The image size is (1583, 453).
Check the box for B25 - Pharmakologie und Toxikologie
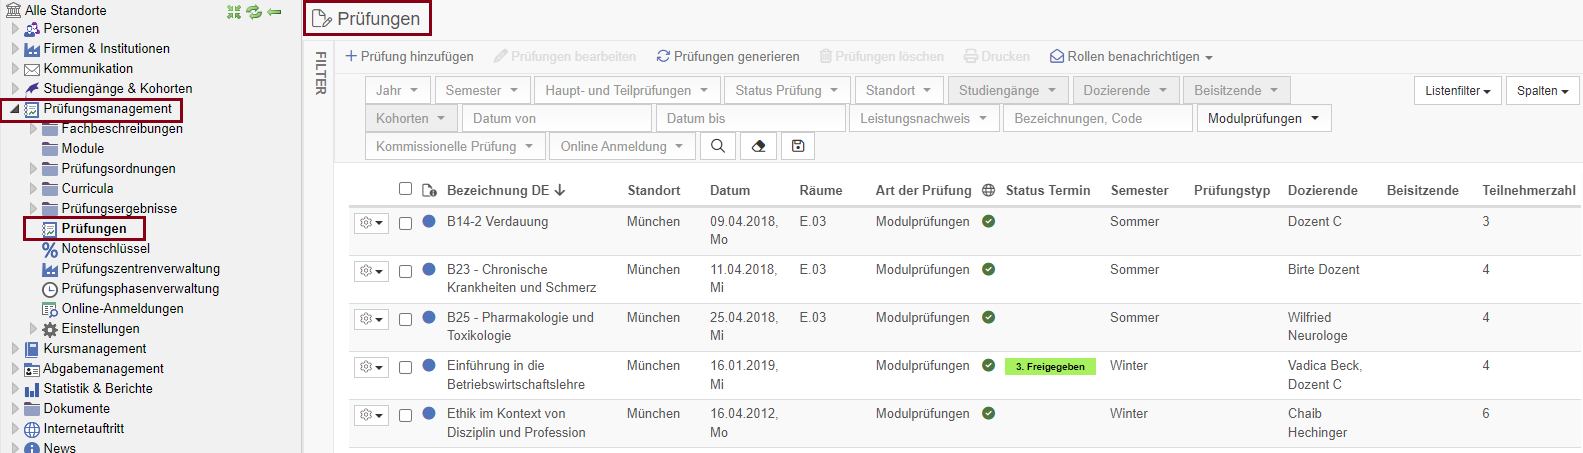(x=406, y=319)
